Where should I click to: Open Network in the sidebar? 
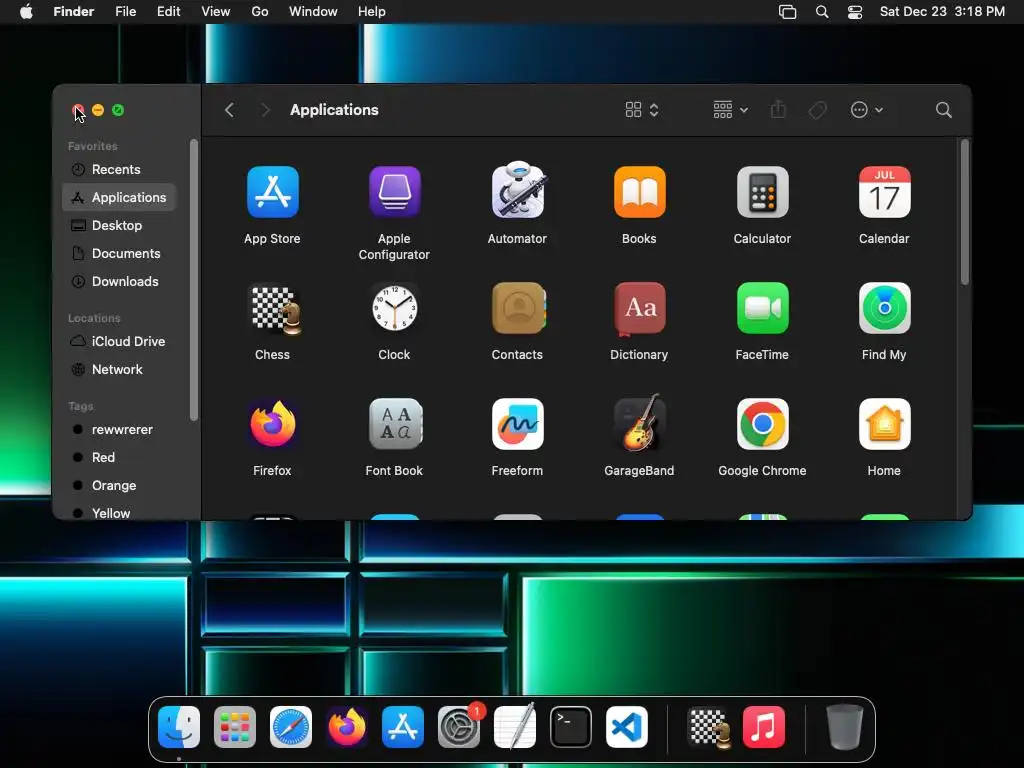click(x=119, y=370)
